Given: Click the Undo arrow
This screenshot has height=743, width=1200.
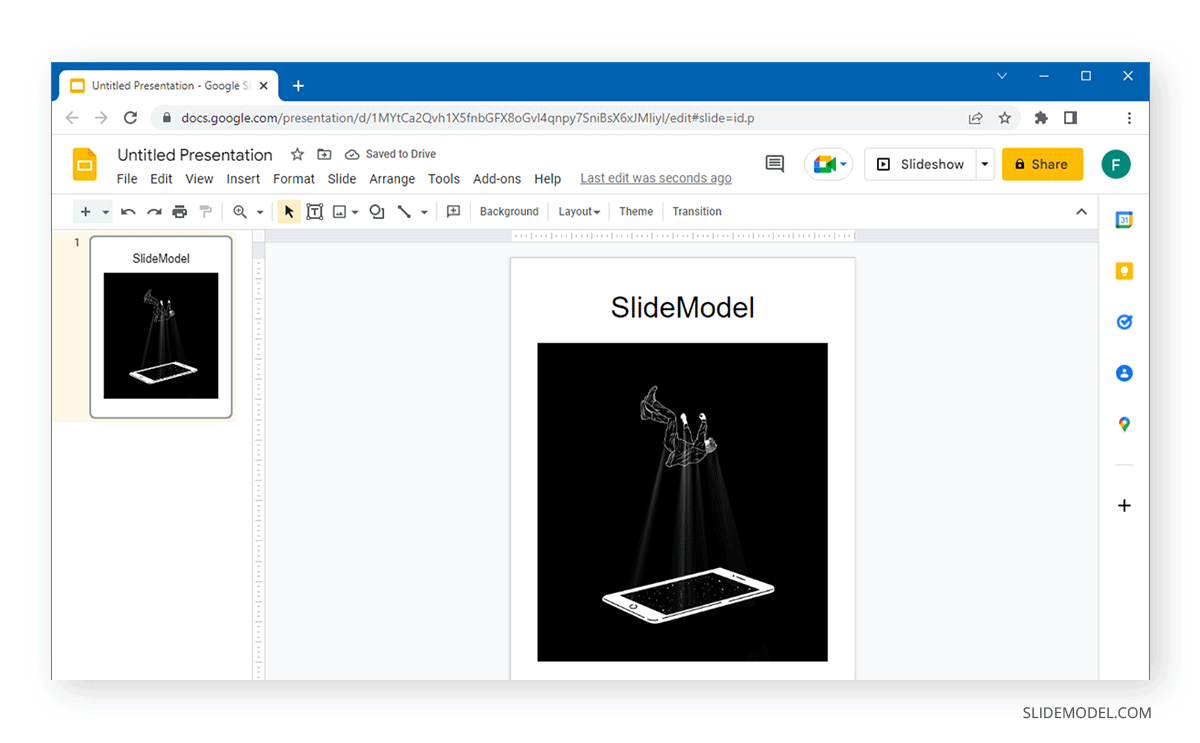Looking at the screenshot, I should pos(128,212).
